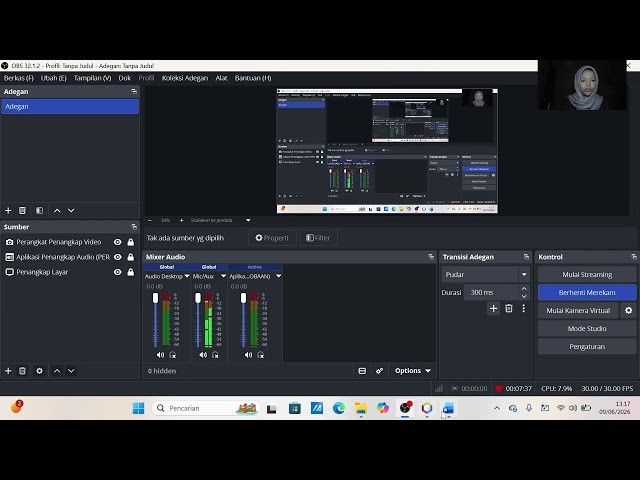
Task: Open source properties gear in Sumber toolbar
Action: click(x=39, y=371)
